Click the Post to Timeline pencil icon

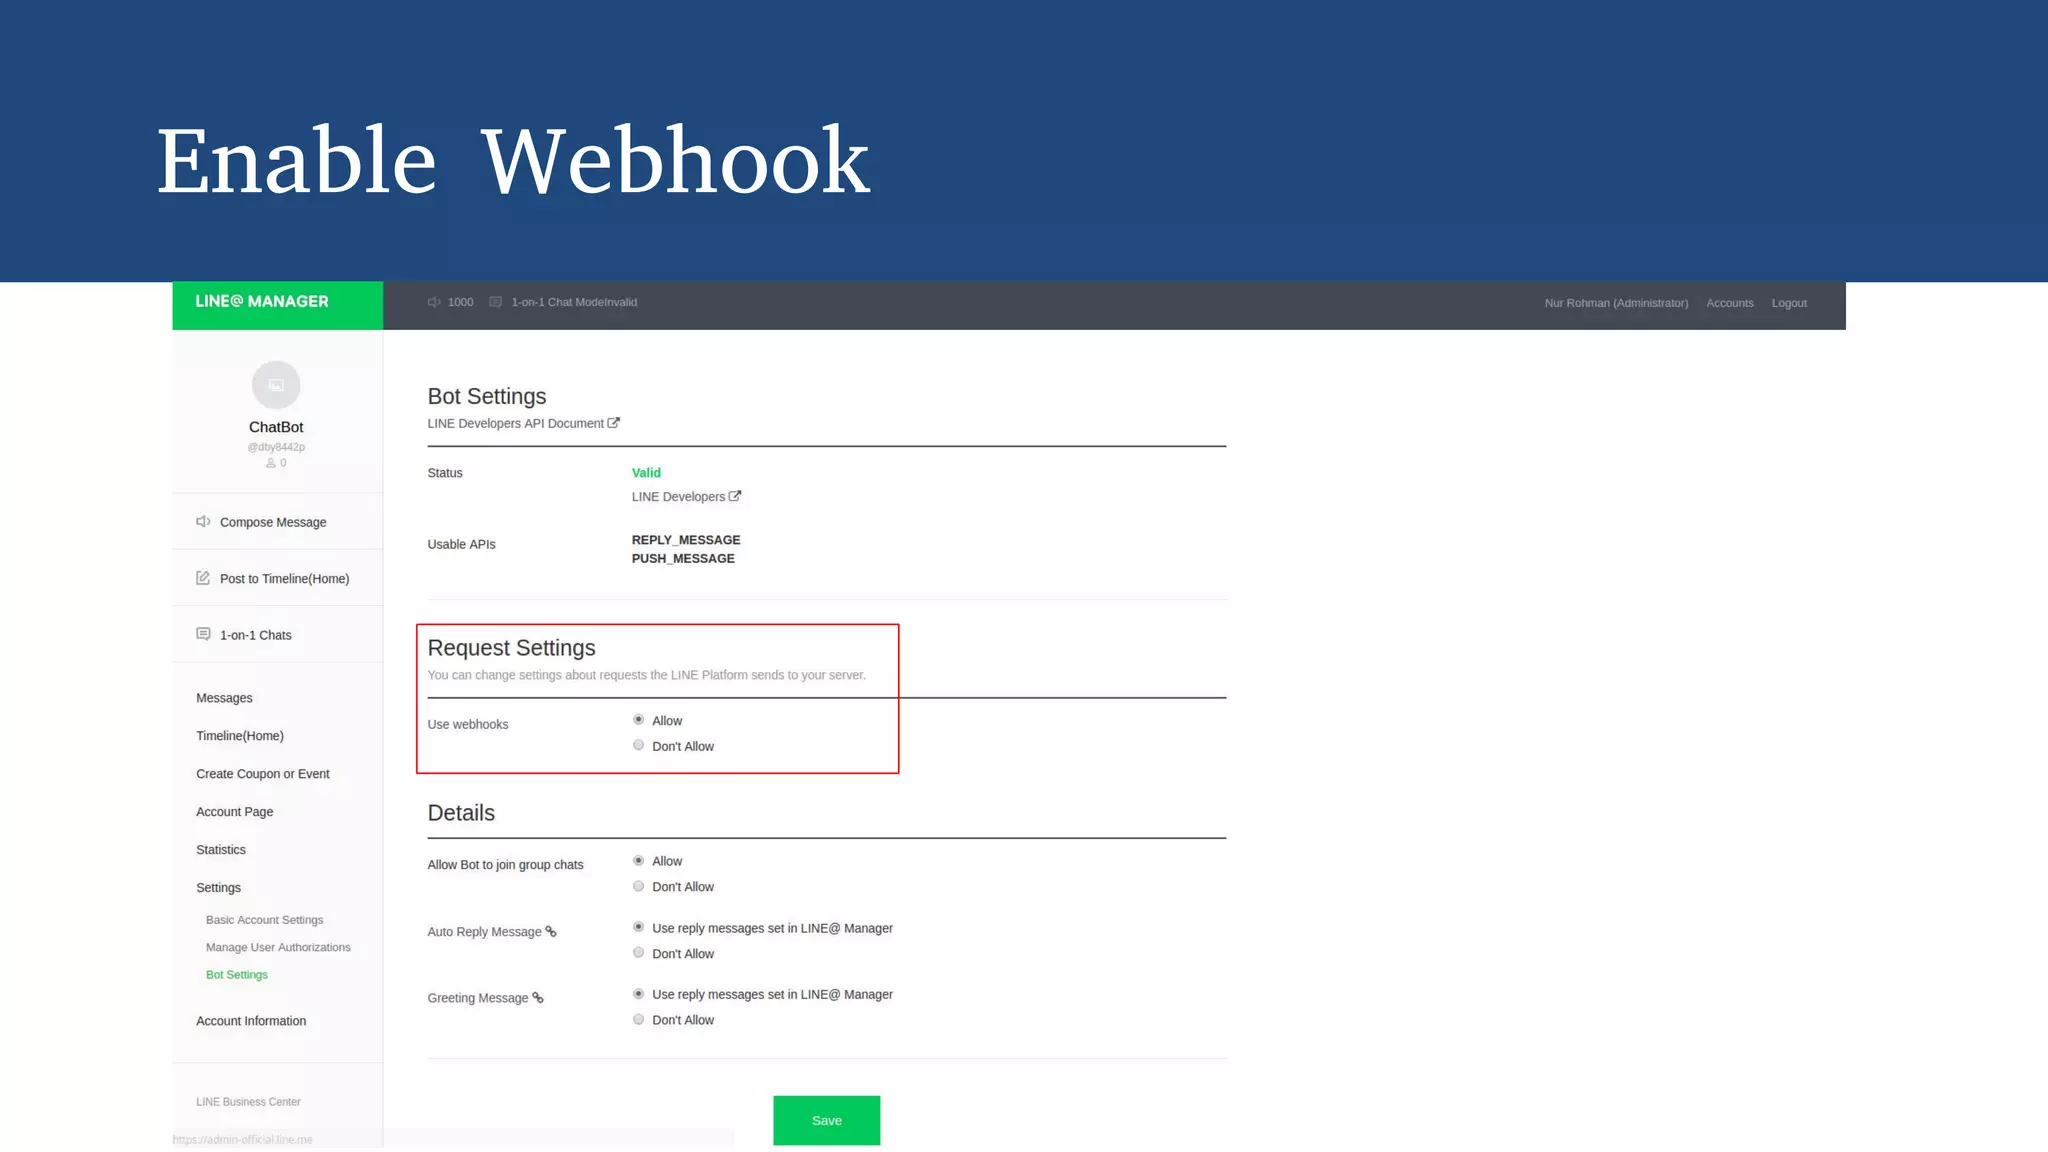tap(203, 578)
